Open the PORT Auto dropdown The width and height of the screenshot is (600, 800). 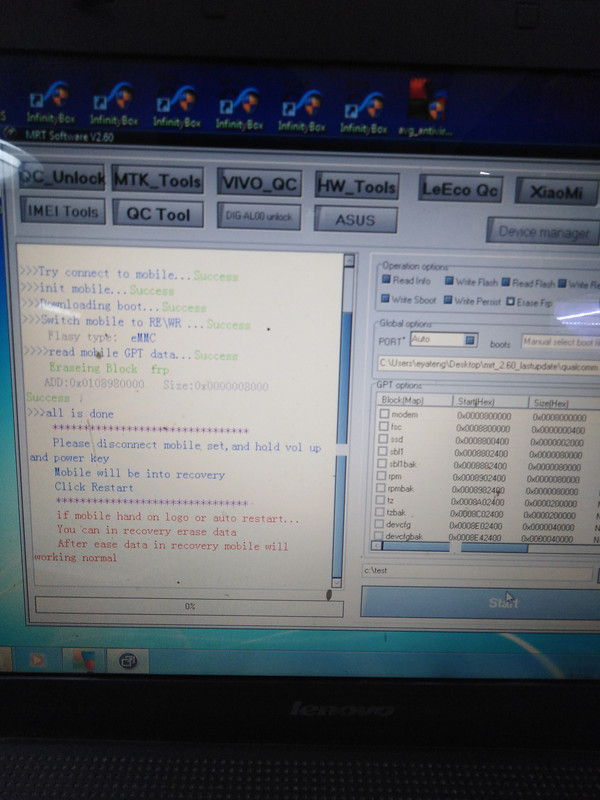(443, 340)
